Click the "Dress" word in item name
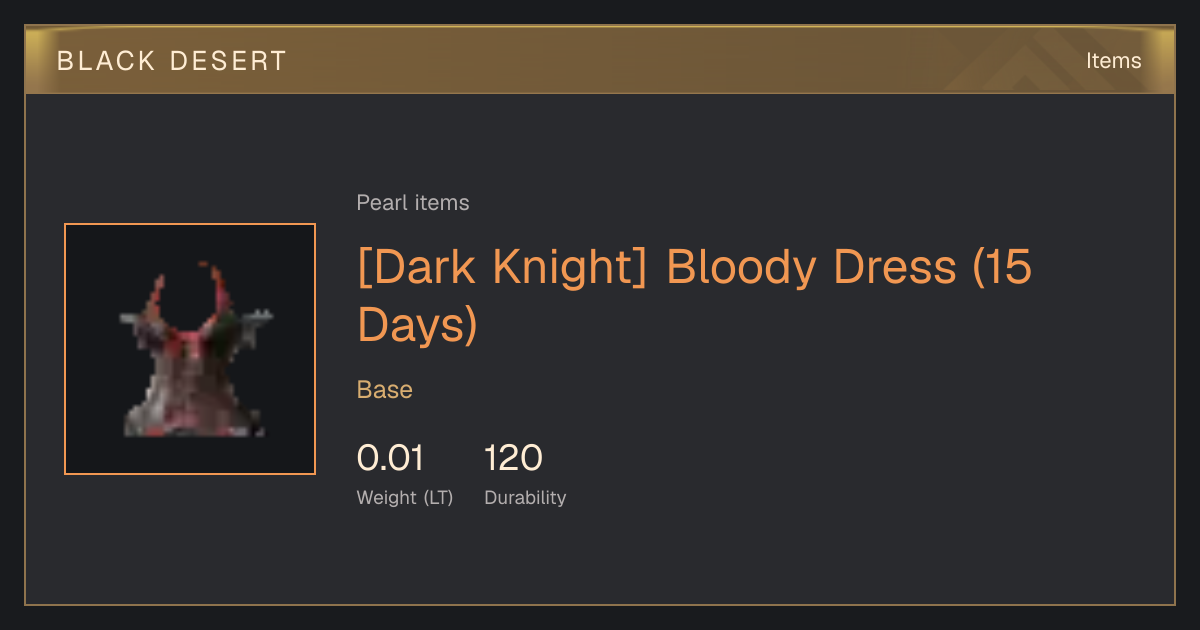Image resolution: width=1200 pixels, height=630 pixels. click(x=885, y=268)
